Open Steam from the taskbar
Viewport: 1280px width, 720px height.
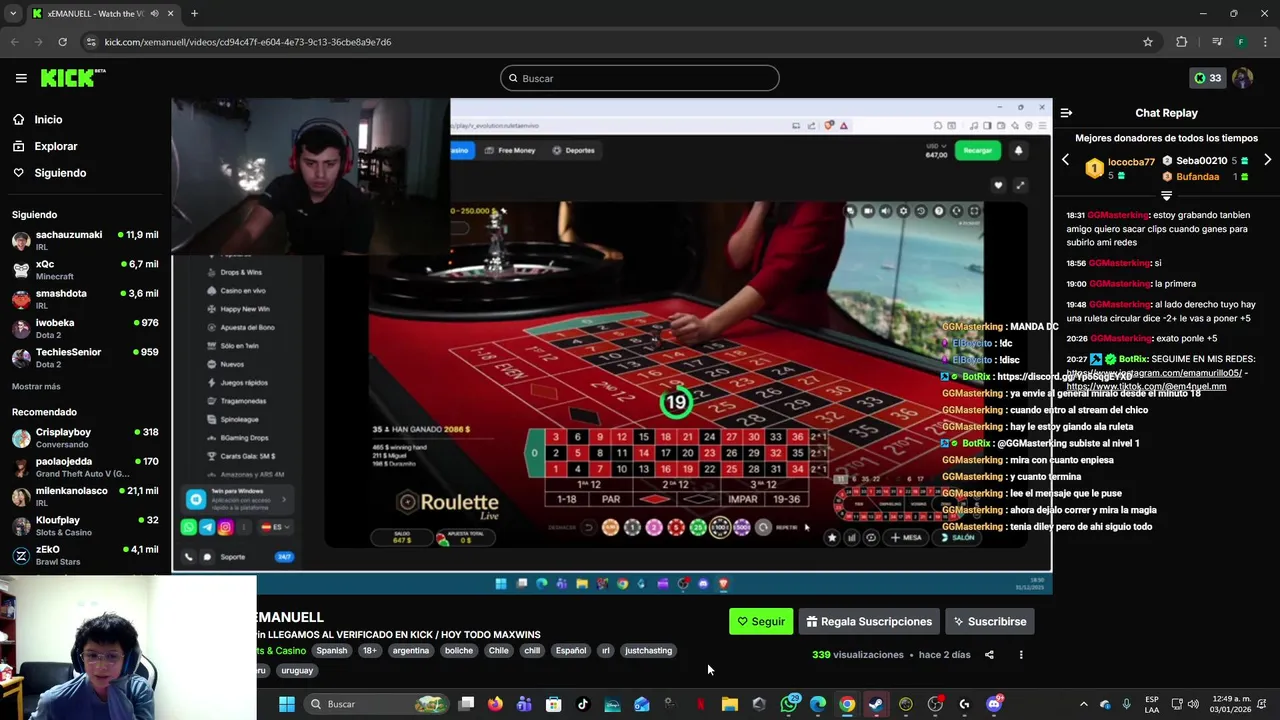[876, 704]
